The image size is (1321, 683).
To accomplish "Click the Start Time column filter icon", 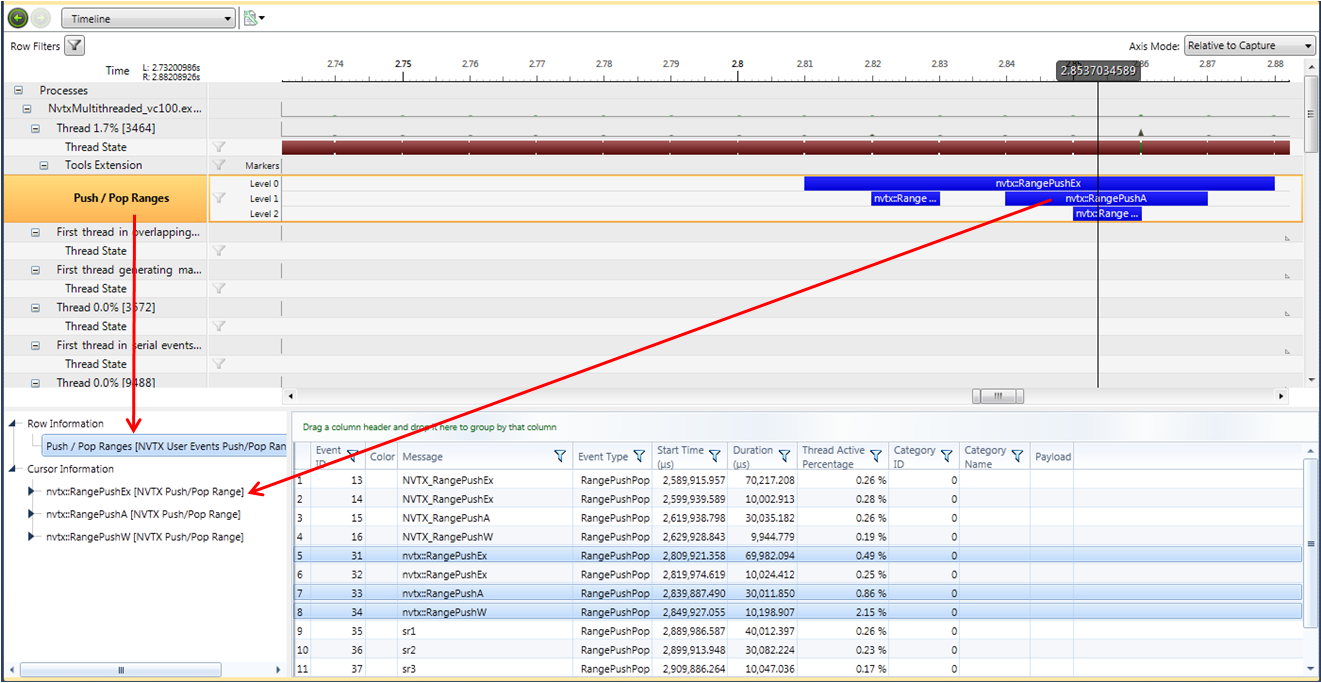I will coord(714,456).
